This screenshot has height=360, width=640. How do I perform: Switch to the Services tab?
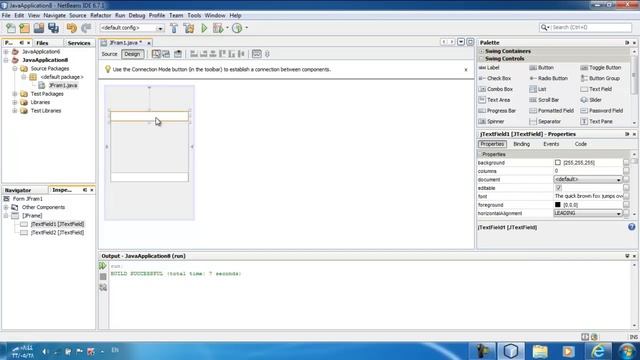point(79,43)
